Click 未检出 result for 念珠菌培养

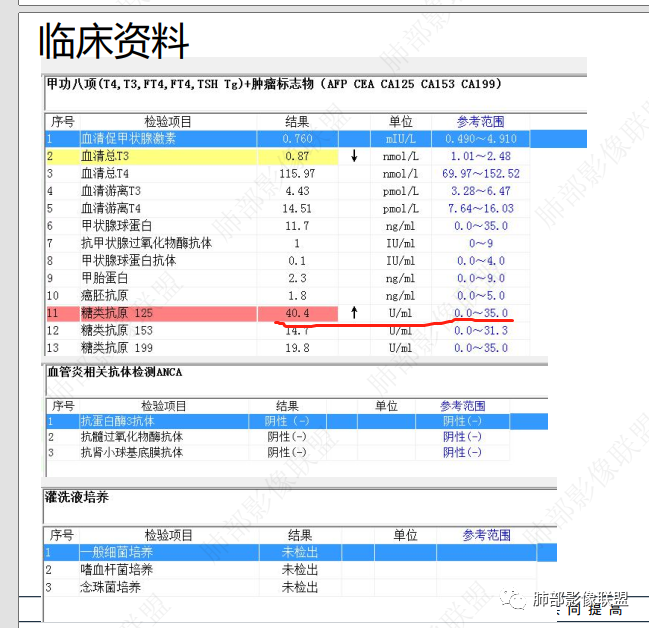point(300,587)
